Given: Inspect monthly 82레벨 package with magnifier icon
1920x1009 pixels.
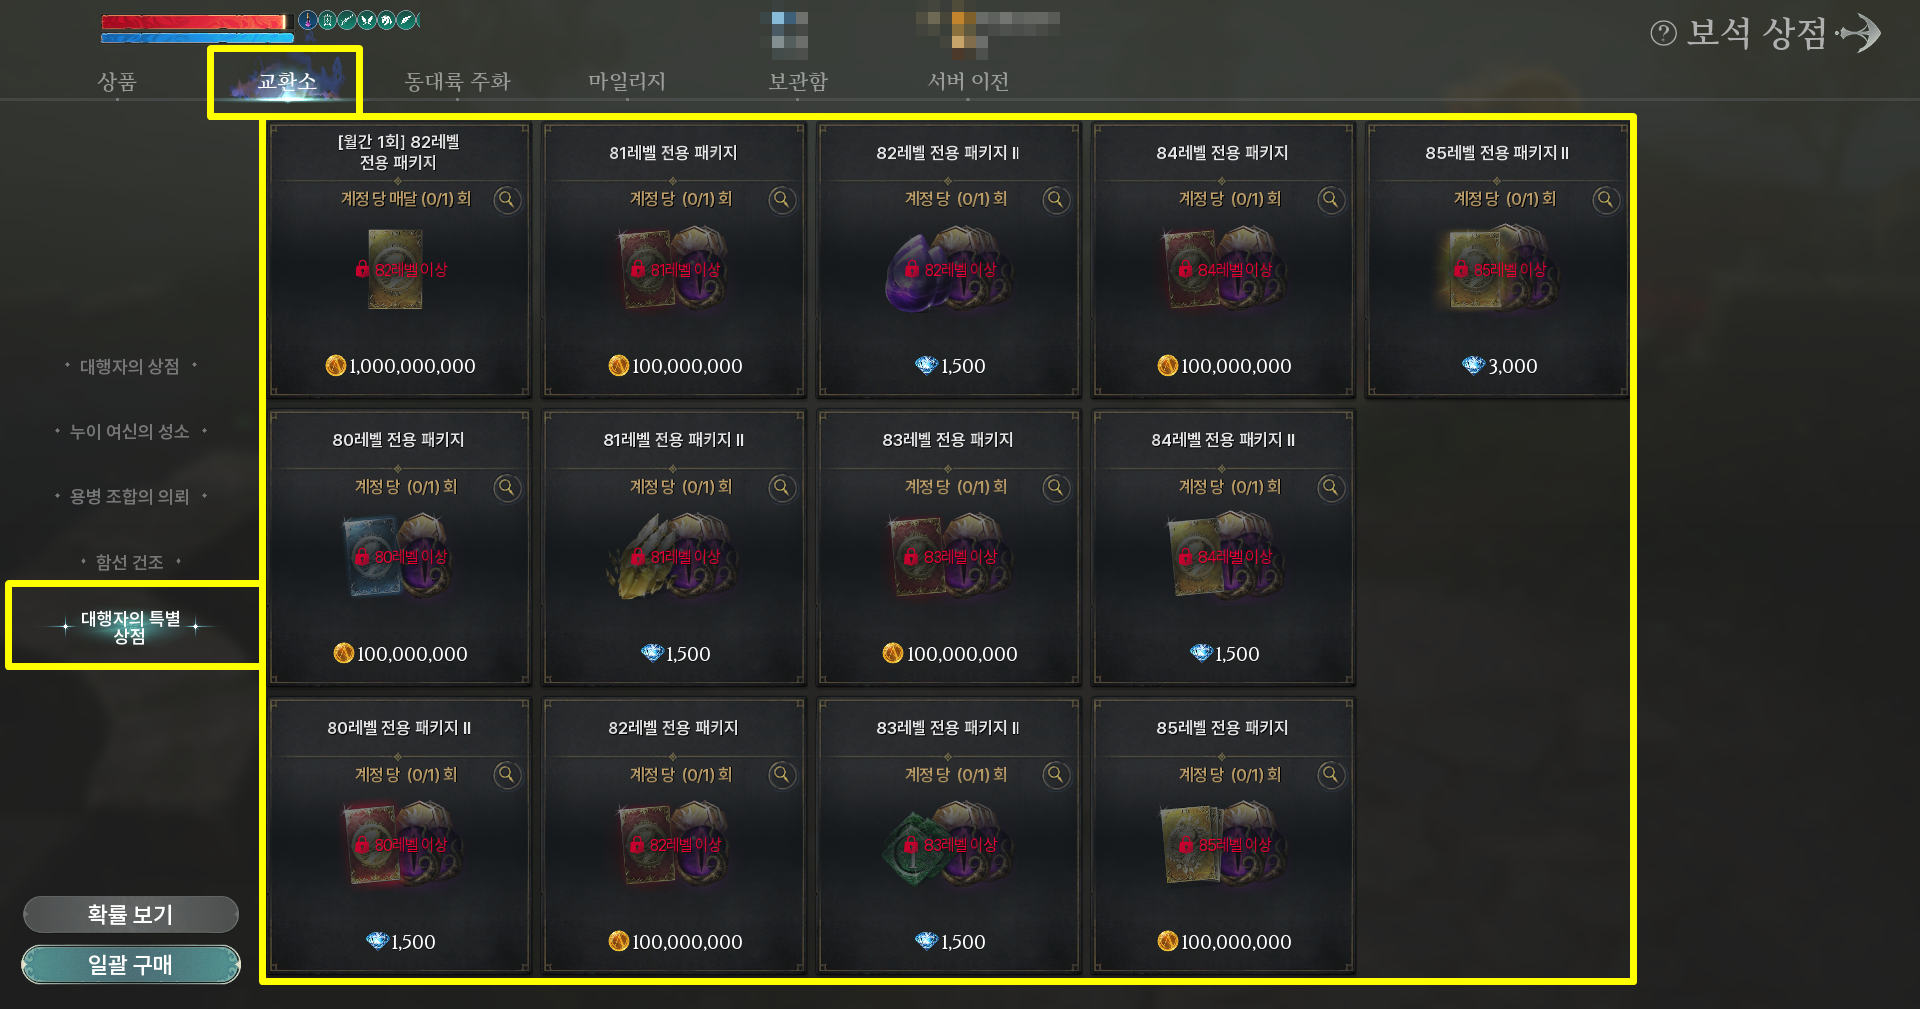Looking at the screenshot, I should tap(507, 200).
